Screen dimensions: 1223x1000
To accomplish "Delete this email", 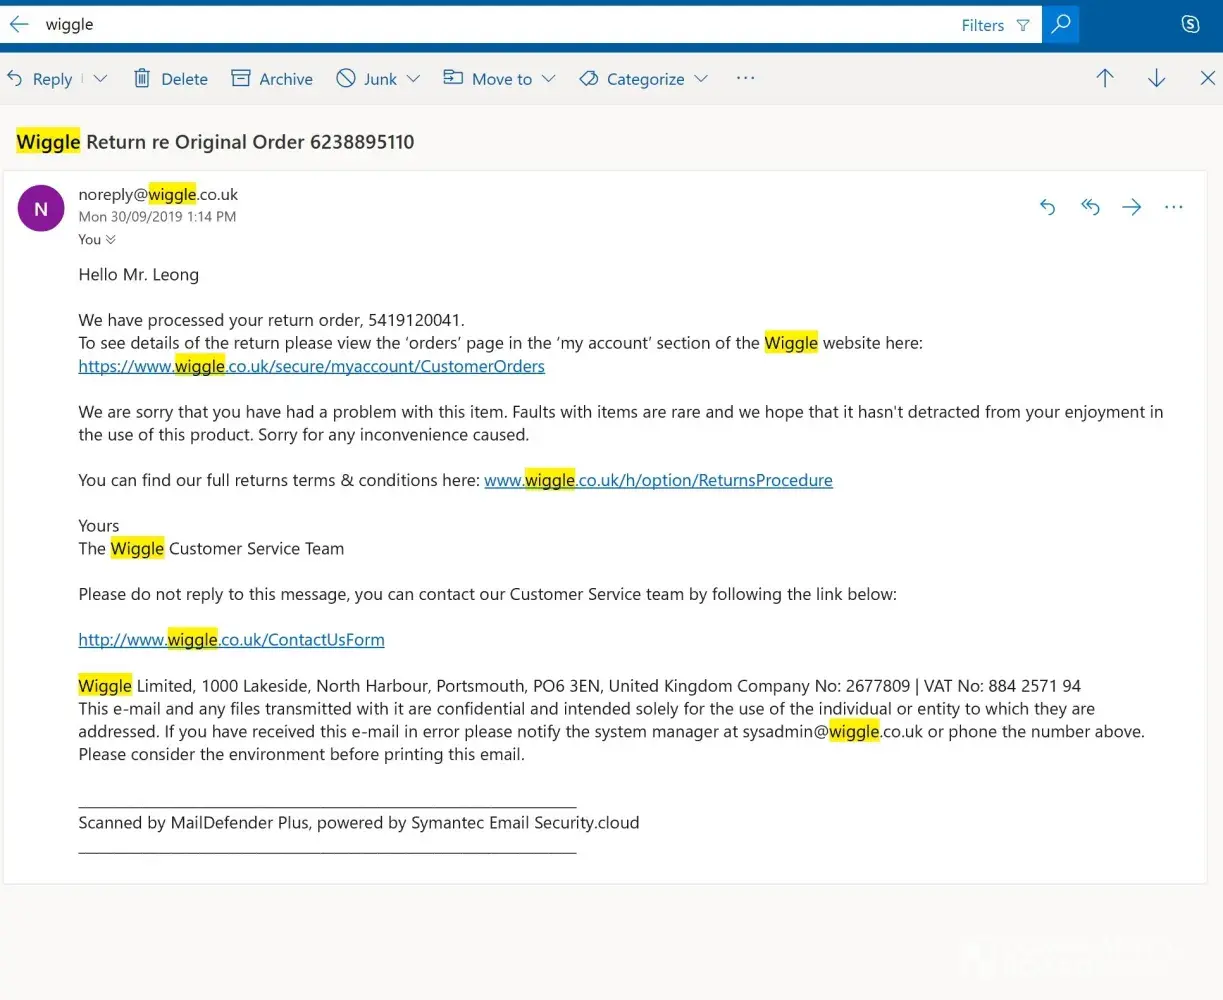I will (171, 79).
